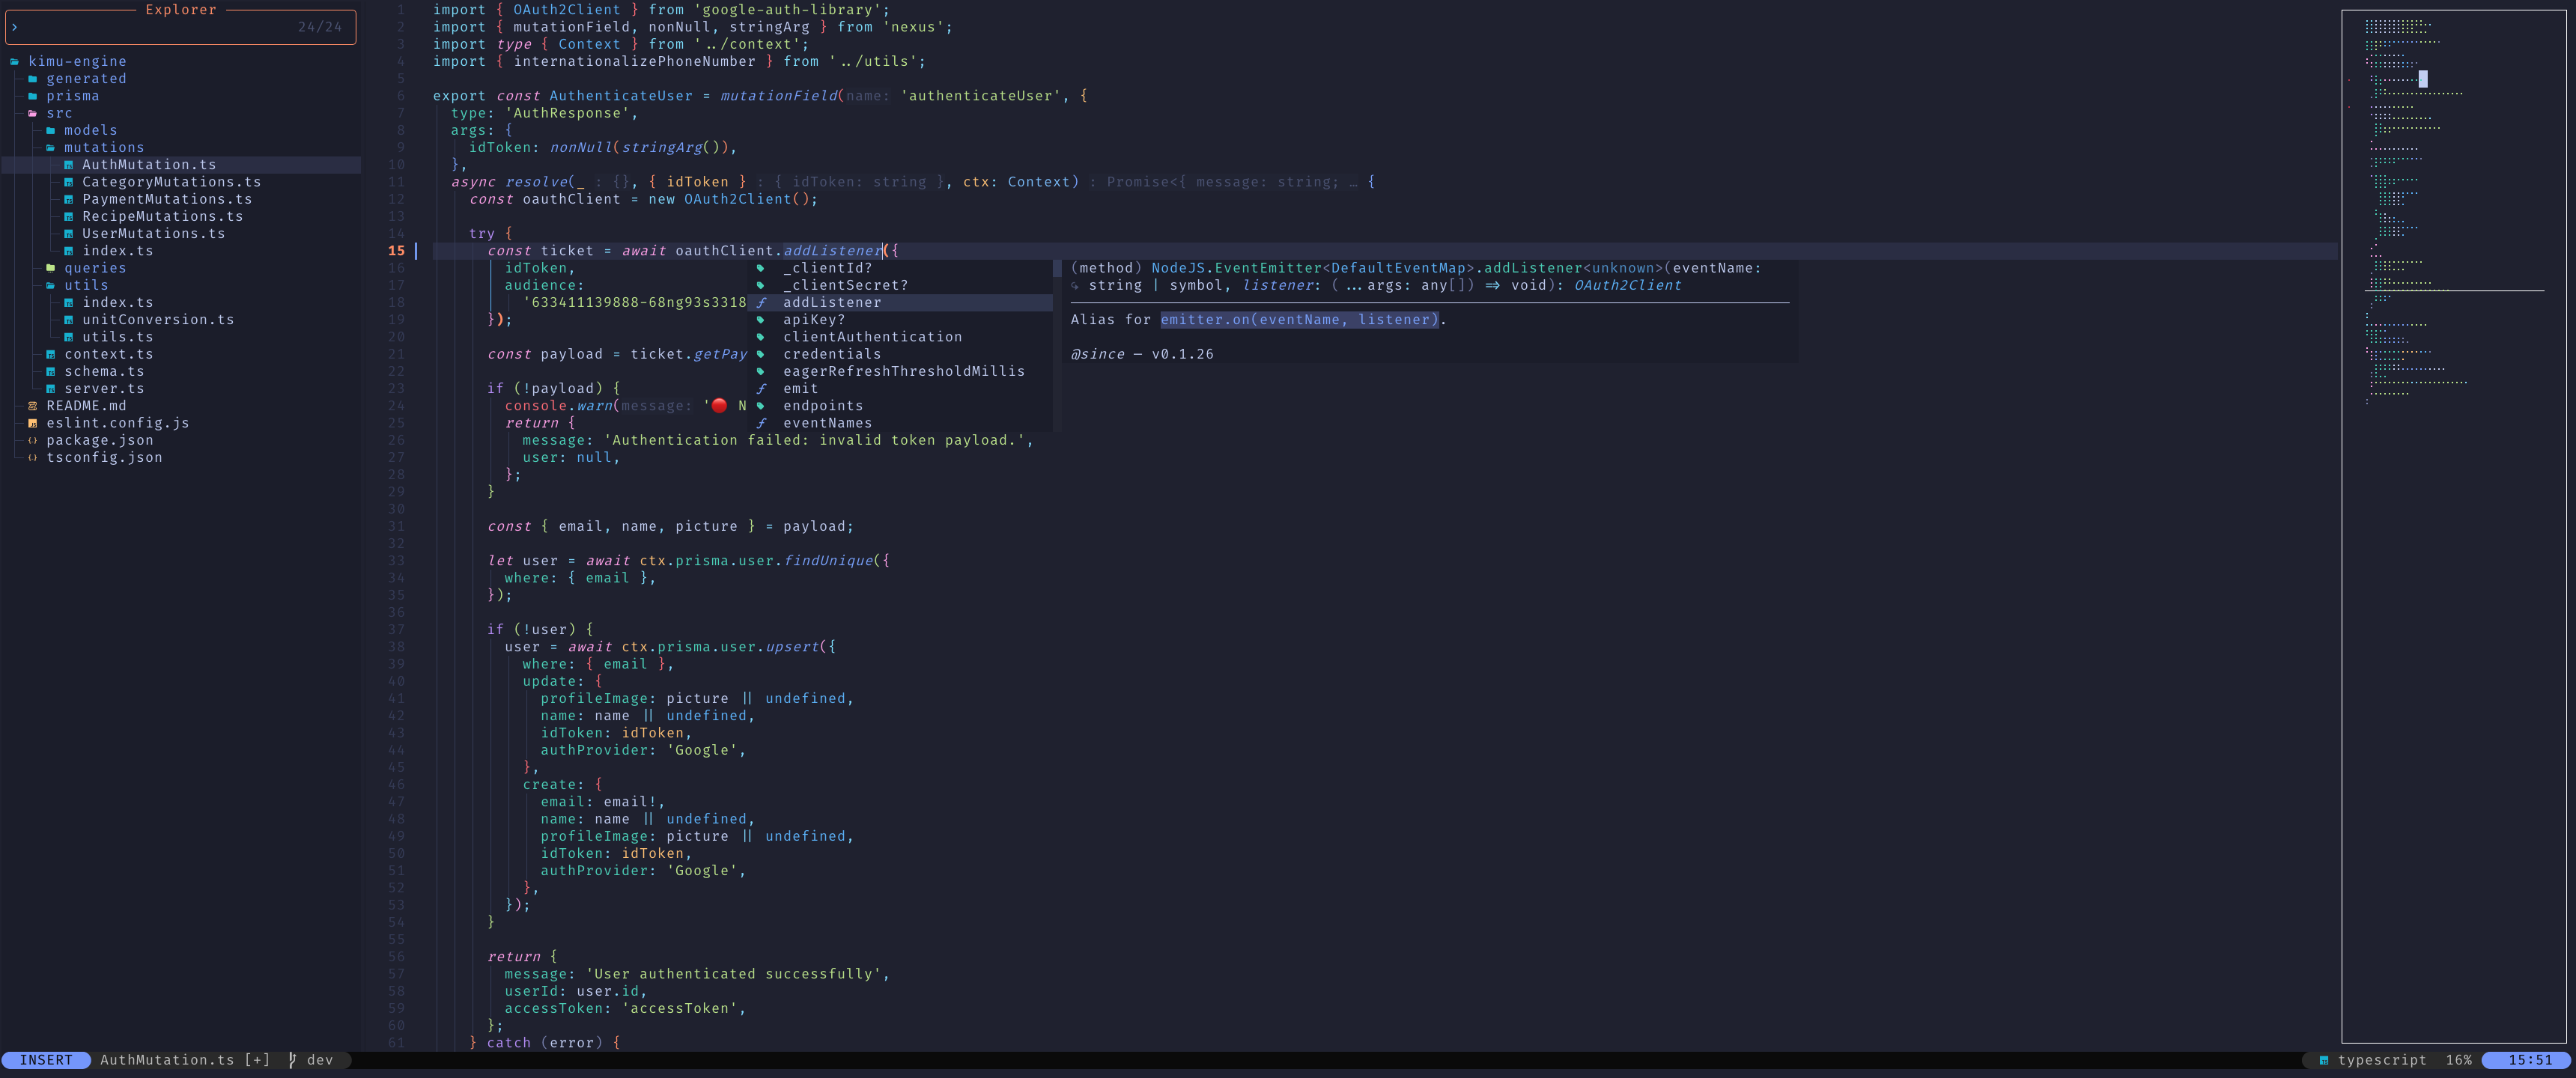Open schema.ts in the file tree
The height and width of the screenshot is (1078, 2576).
[104, 371]
